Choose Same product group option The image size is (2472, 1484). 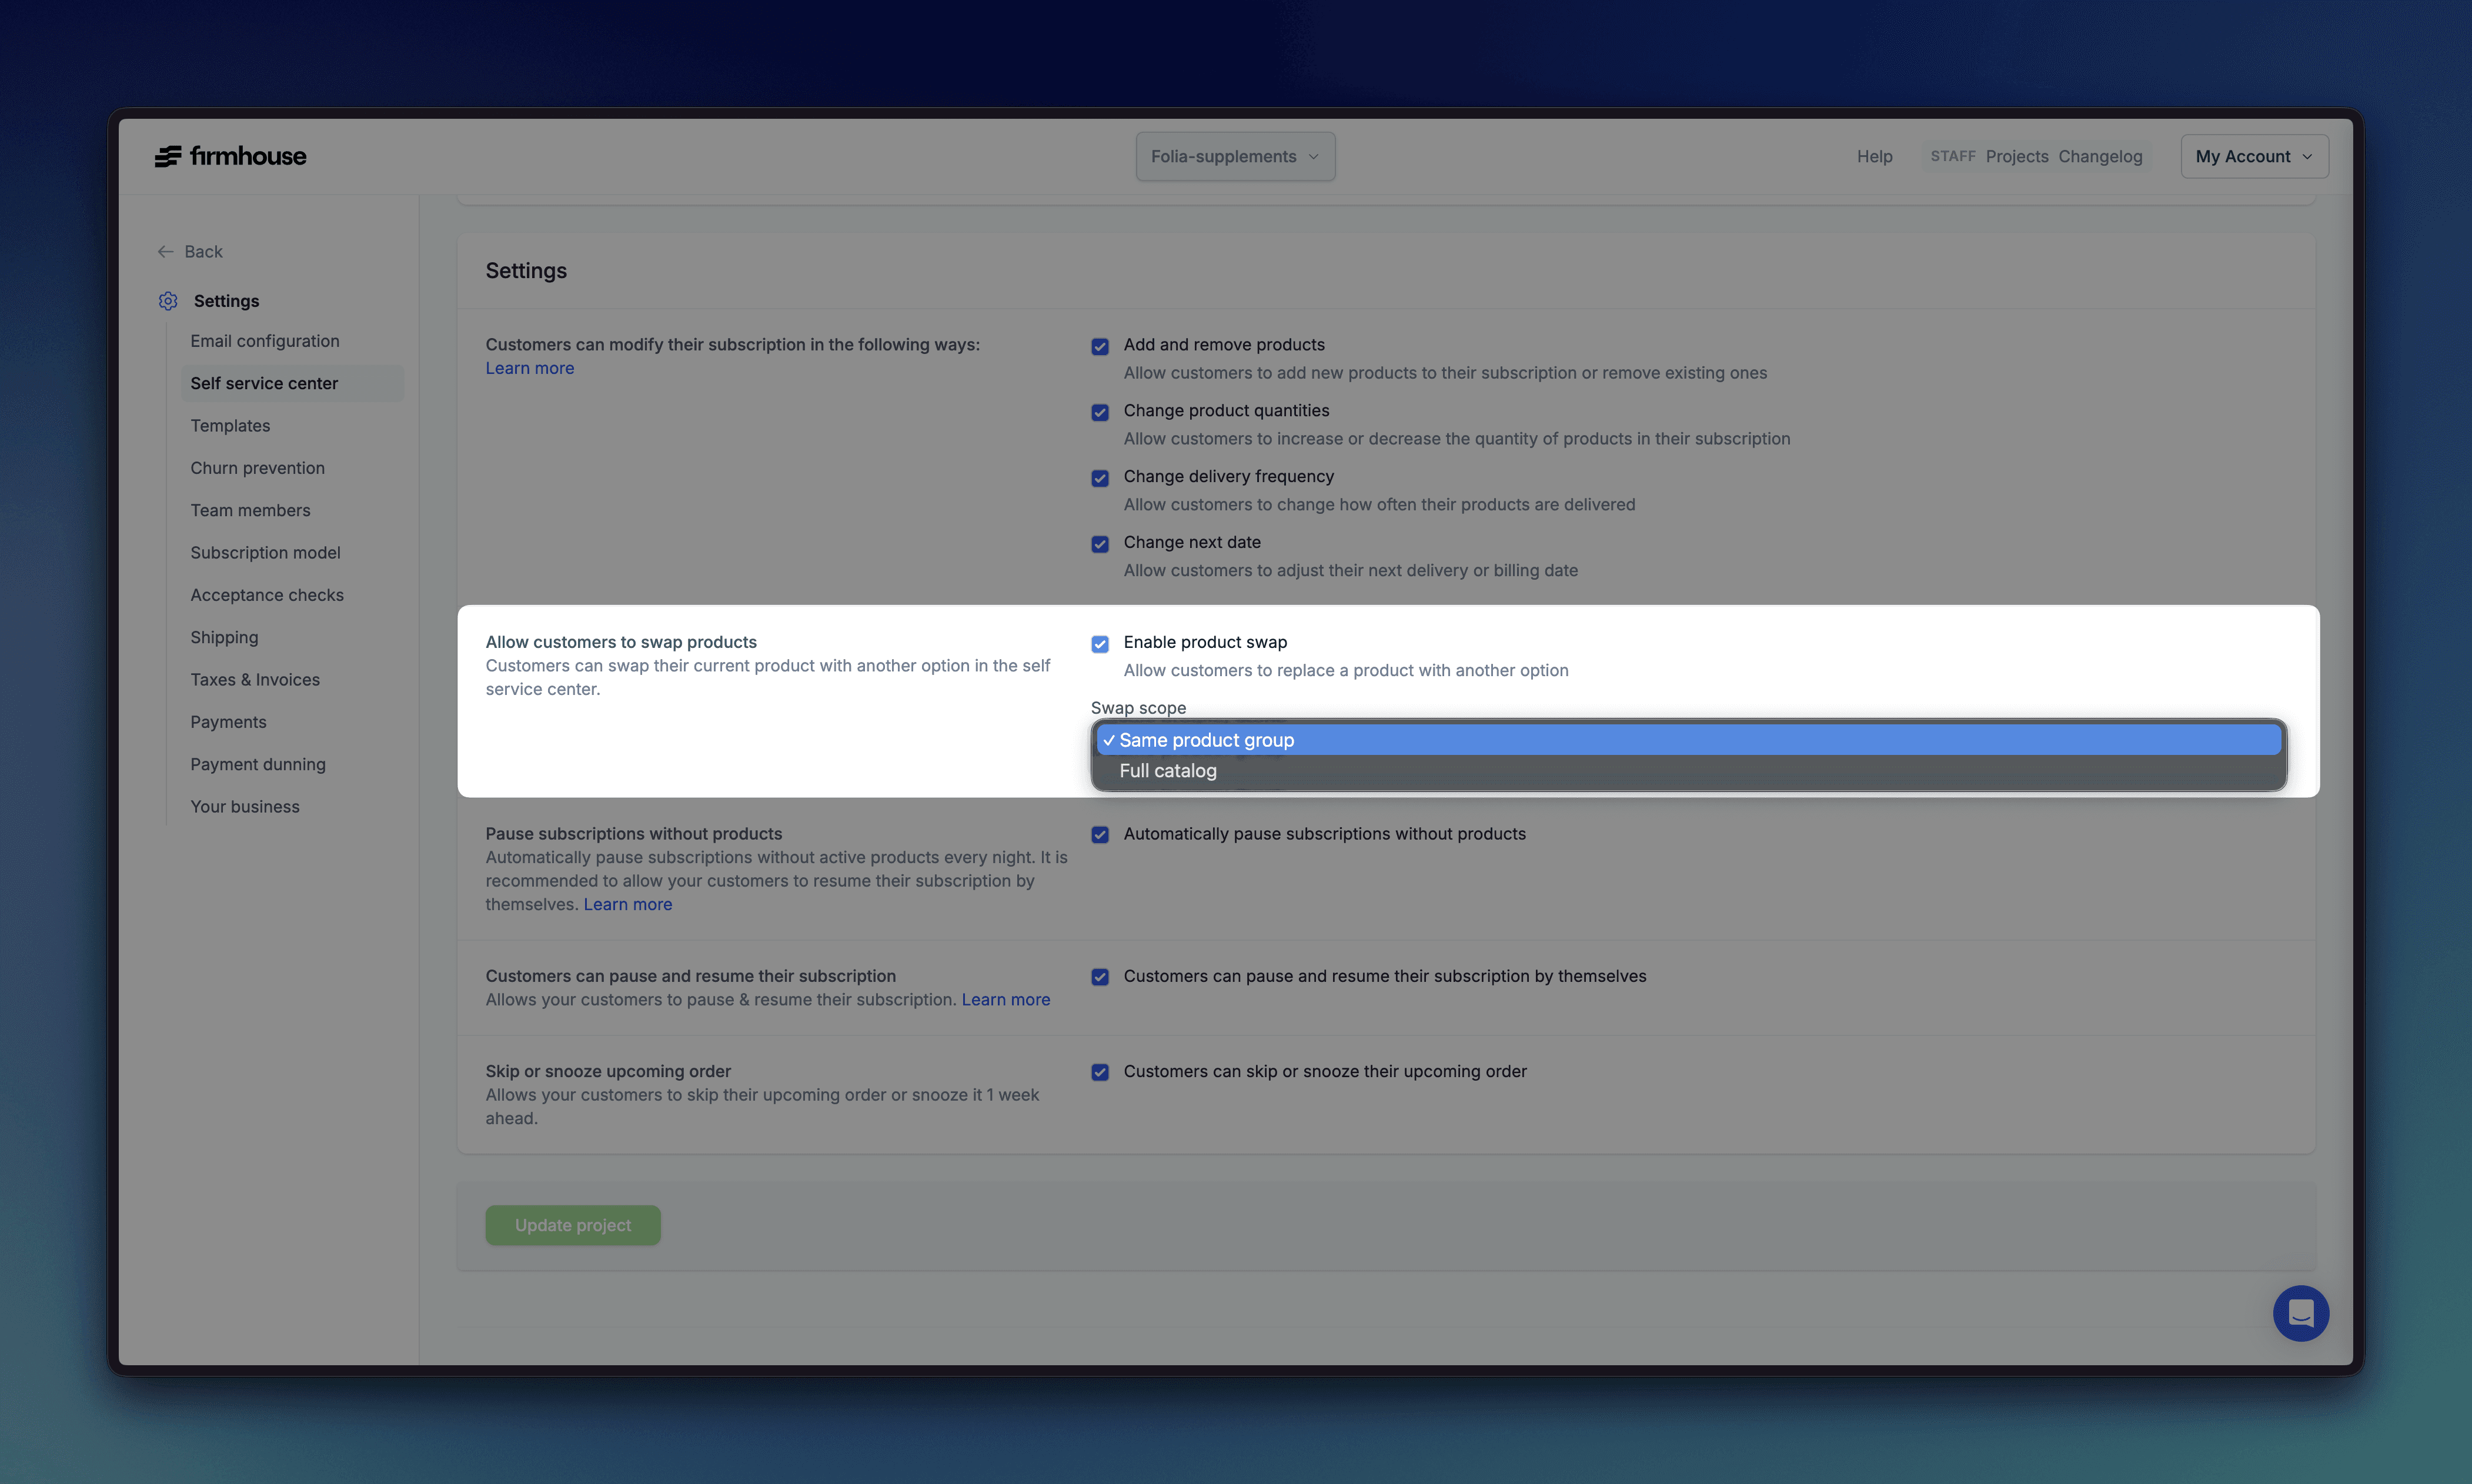(1206, 740)
